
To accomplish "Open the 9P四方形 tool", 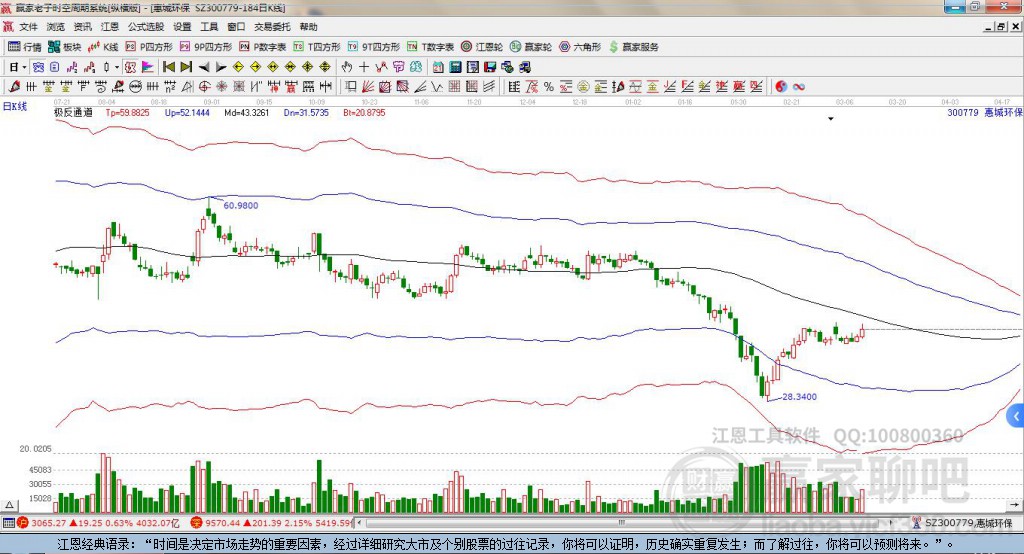I will coord(206,47).
